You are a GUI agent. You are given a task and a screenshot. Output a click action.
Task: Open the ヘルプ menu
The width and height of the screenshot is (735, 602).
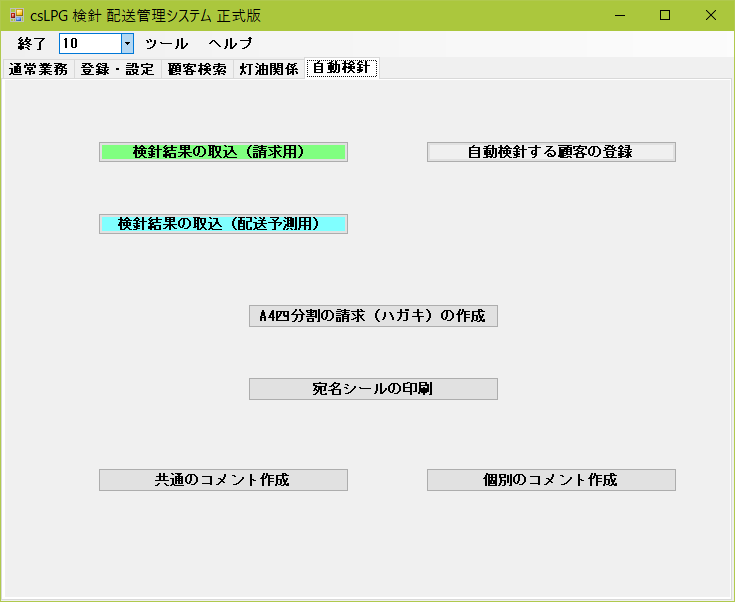231,44
